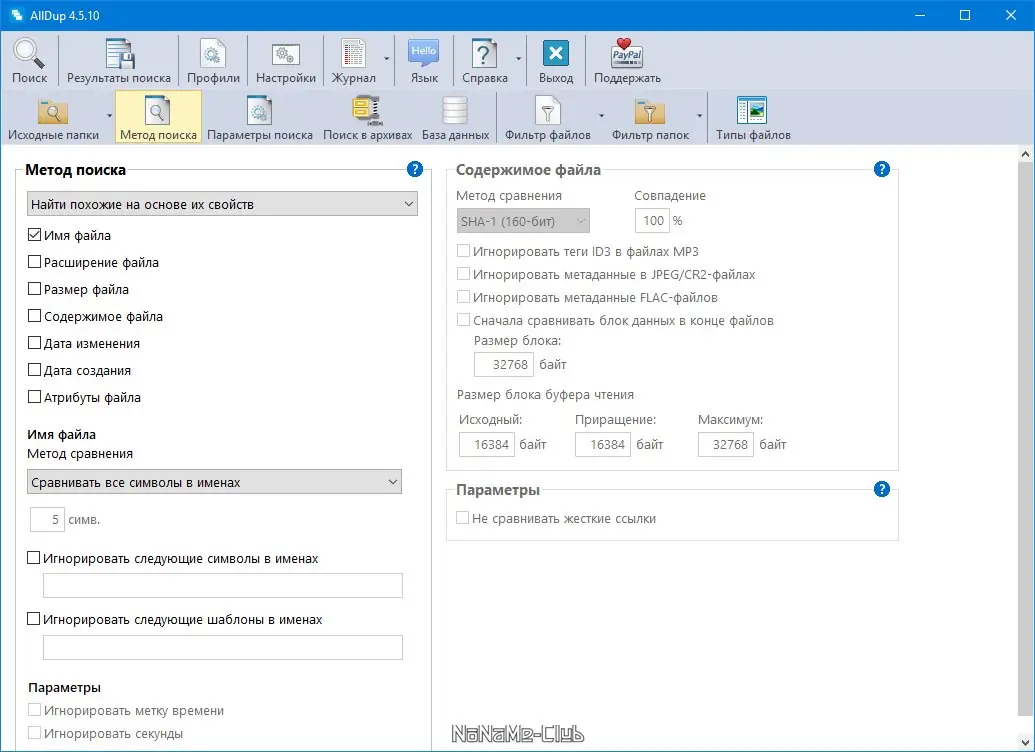
Task: Toggle Игнорировать теги ID3 в файлах MP3
Action: pos(463,251)
